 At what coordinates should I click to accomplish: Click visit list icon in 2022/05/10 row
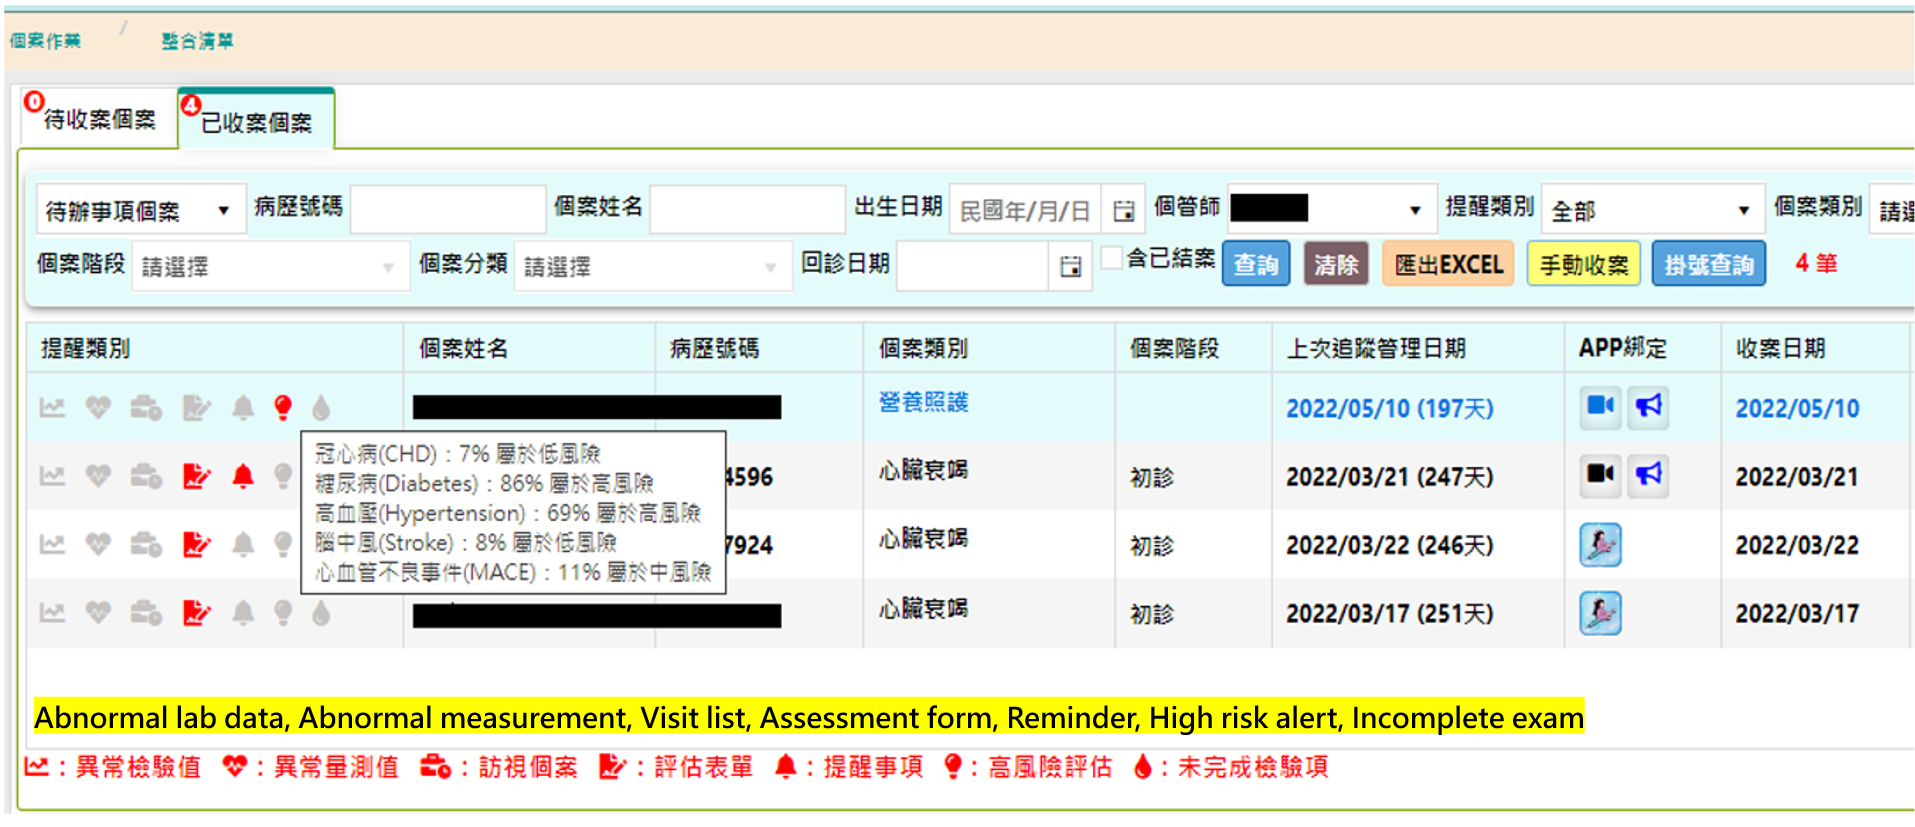click(x=146, y=408)
